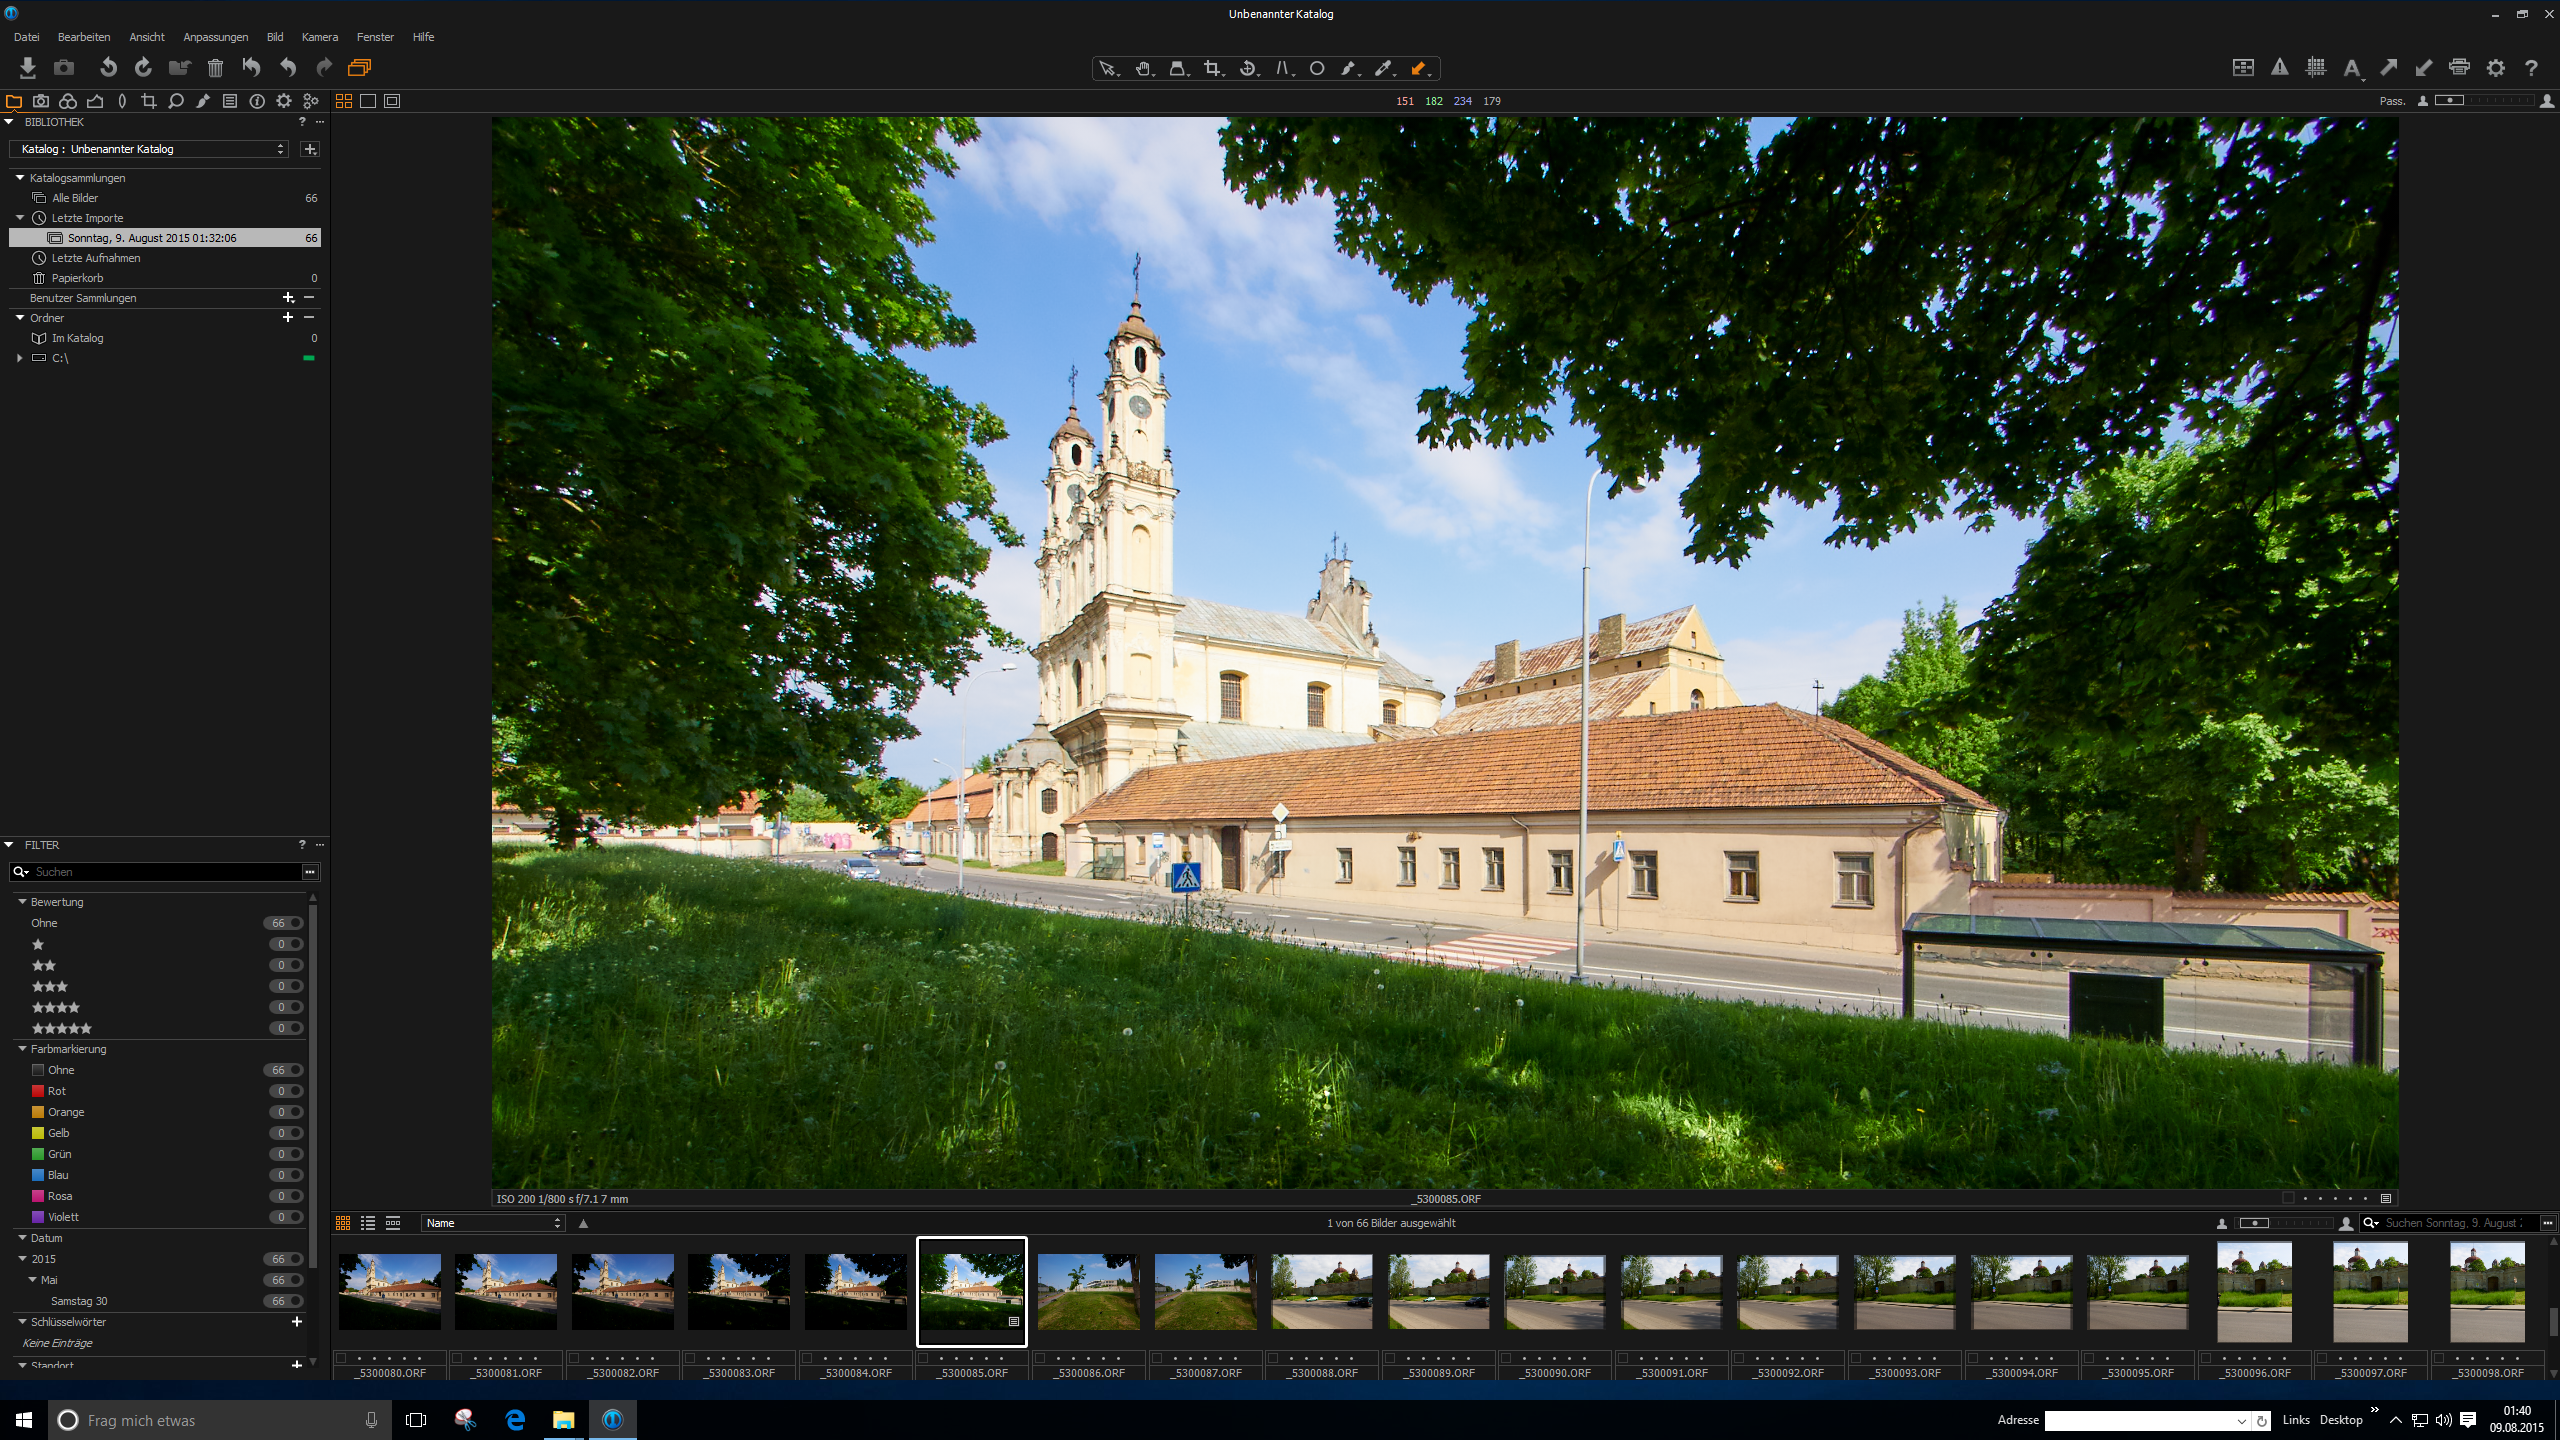Toggle the Rot color tag filter
Image resolution: width=2560 pixels, height=1440 pixels.
point(295,1091)
